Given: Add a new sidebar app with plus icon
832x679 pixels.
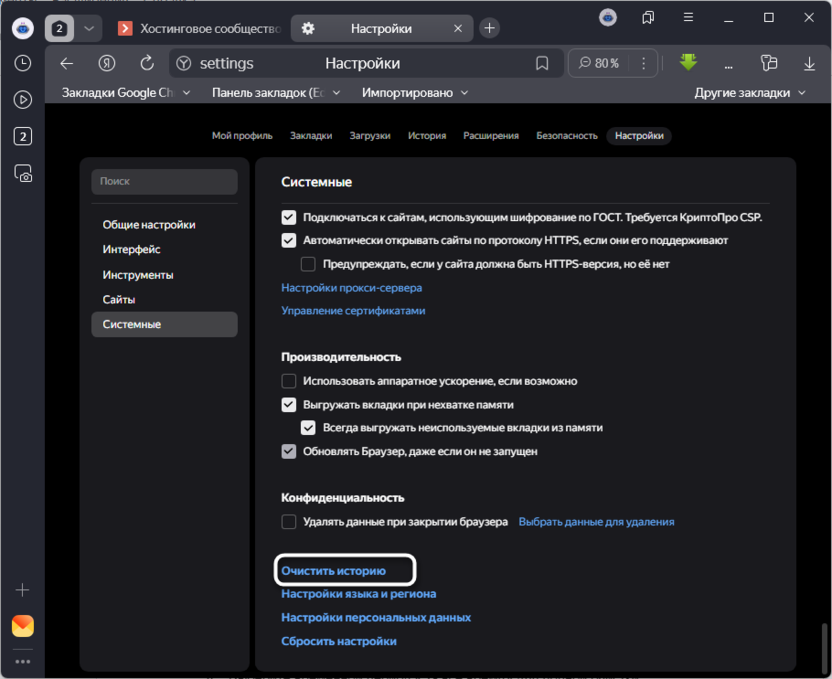Looking at the screenshot, I should coord(23,590).
